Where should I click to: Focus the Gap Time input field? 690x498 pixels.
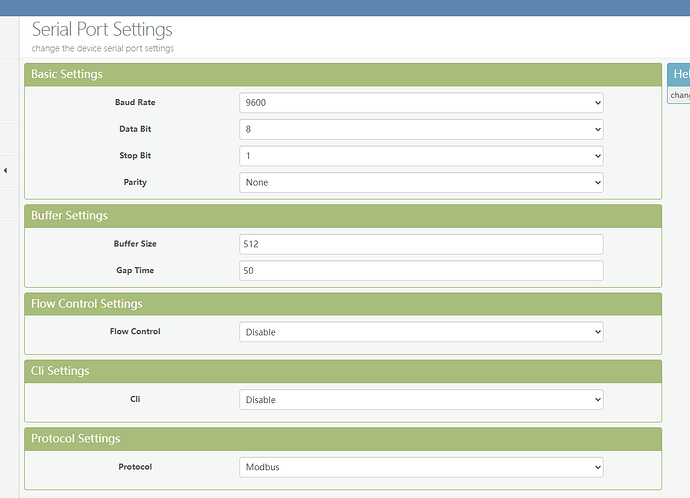[421, 271]
